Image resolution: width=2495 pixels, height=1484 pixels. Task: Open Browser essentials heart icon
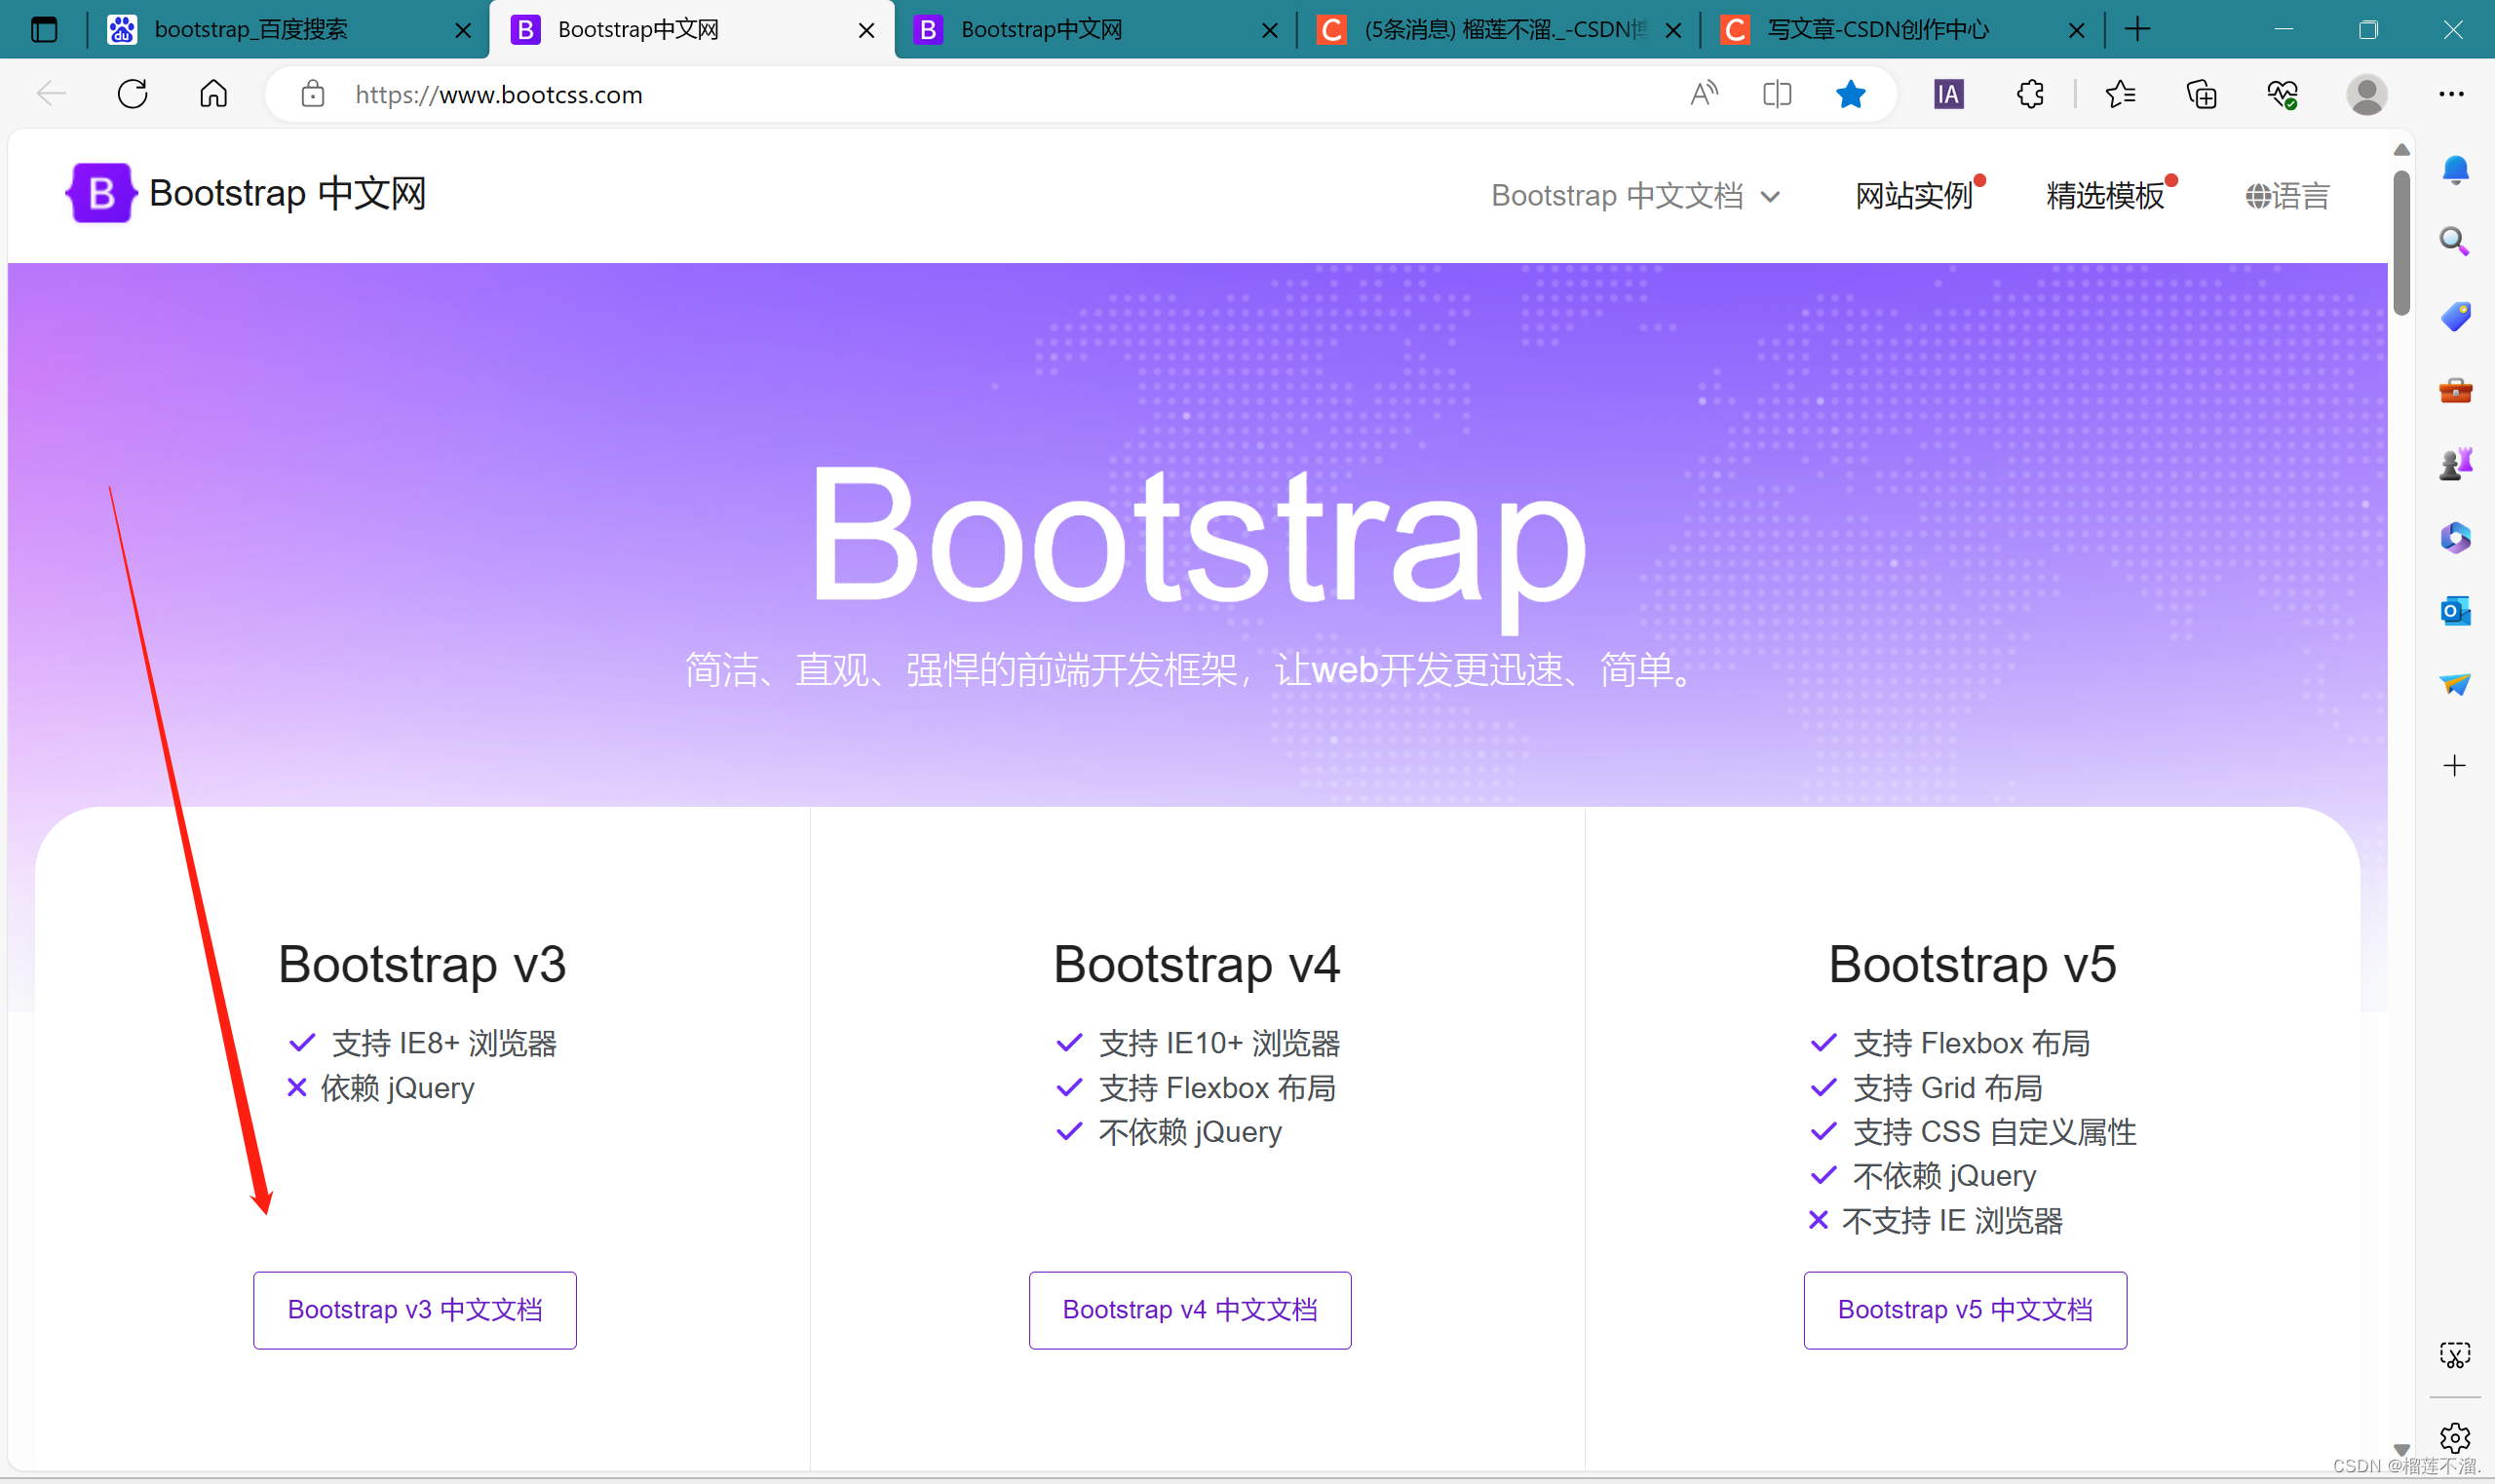click(2283, 94)
